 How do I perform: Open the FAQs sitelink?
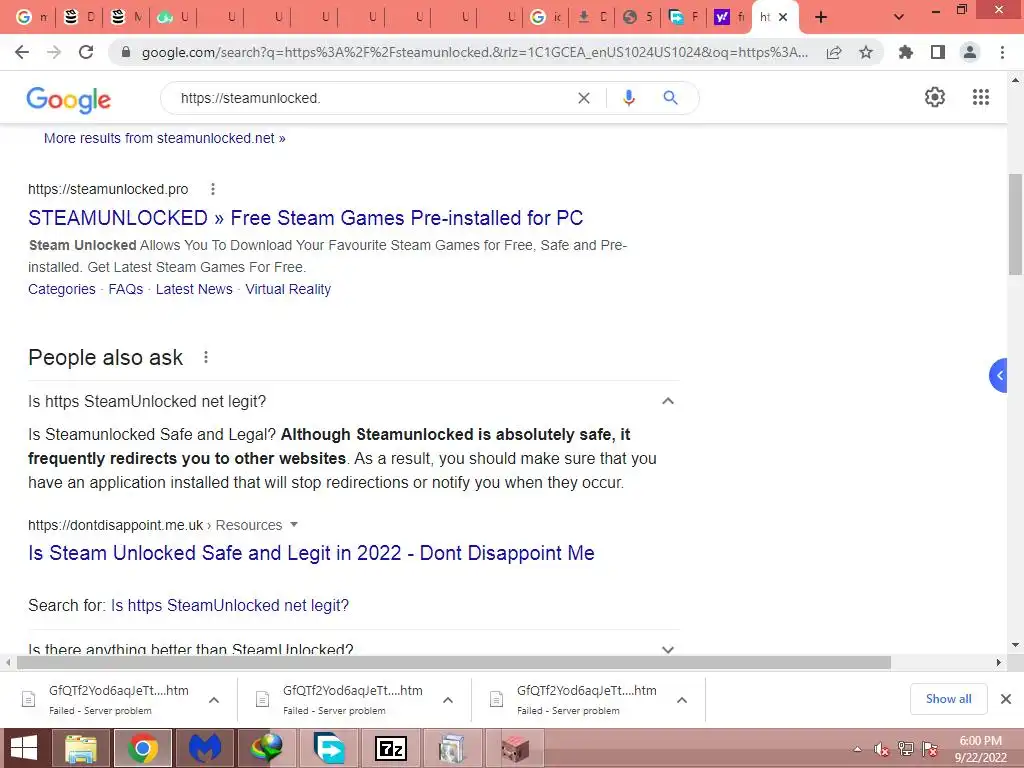tap(125, 289)
